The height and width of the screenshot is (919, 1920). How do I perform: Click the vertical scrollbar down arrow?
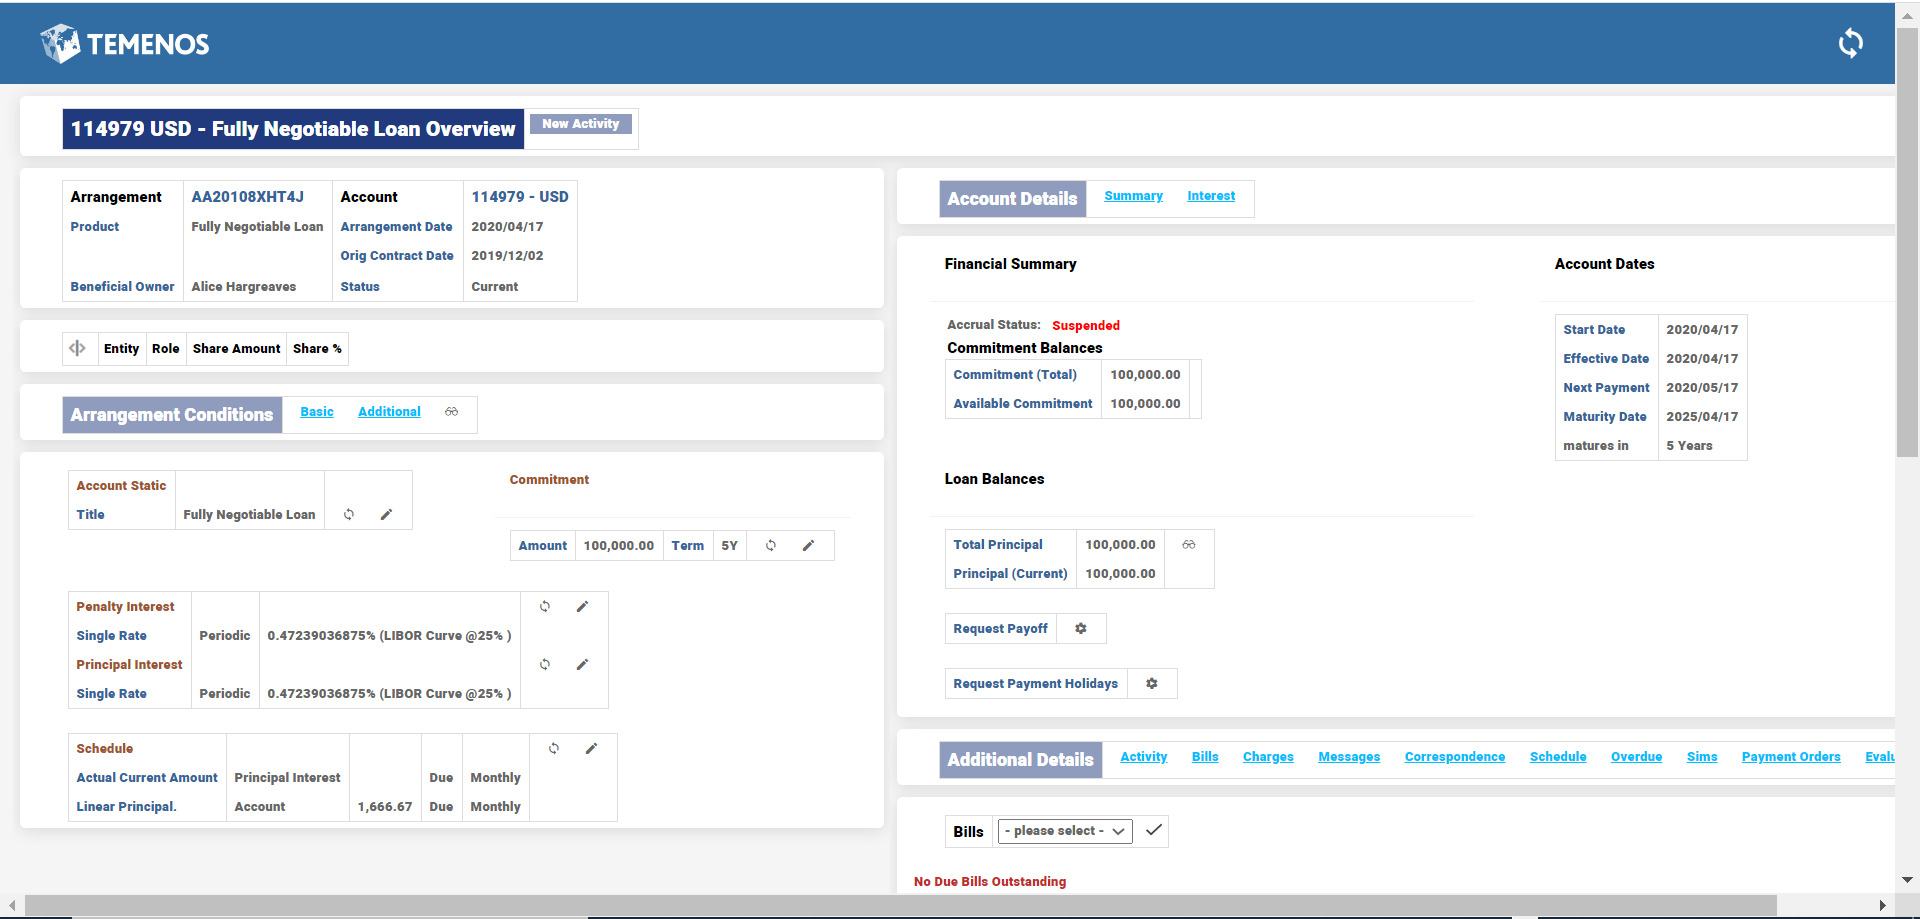pos(1907,880)
